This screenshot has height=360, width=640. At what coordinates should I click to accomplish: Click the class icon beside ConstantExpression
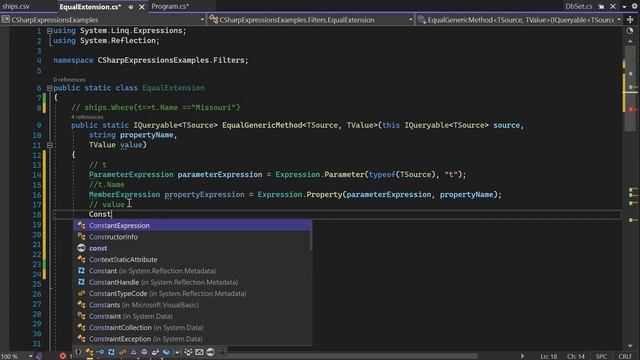point(82,225)
